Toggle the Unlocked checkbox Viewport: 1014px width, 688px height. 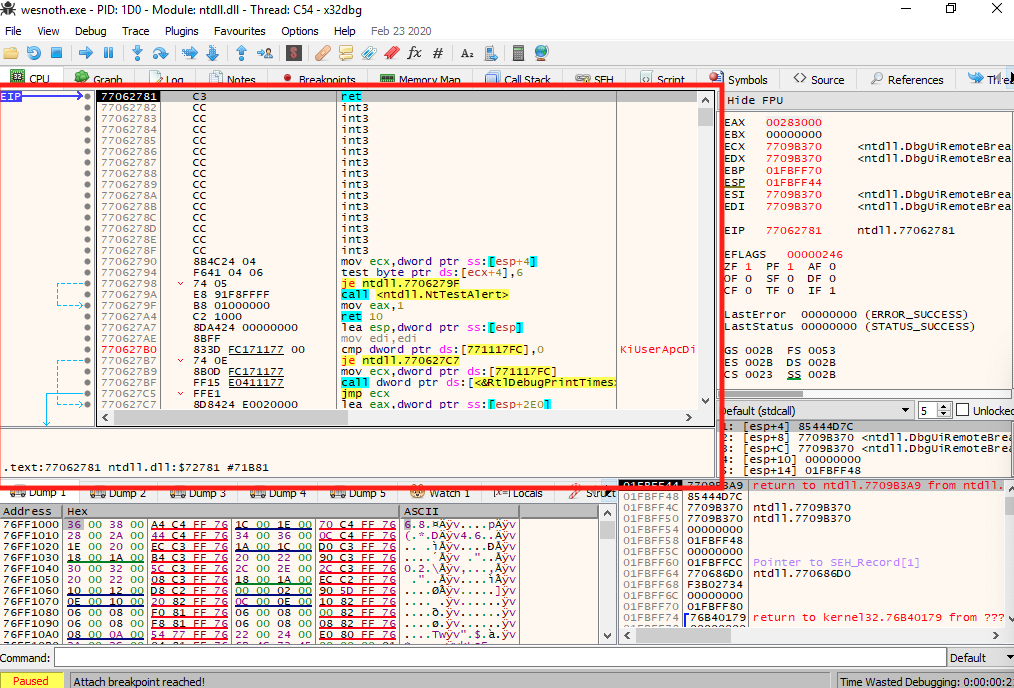coord(962,411)
